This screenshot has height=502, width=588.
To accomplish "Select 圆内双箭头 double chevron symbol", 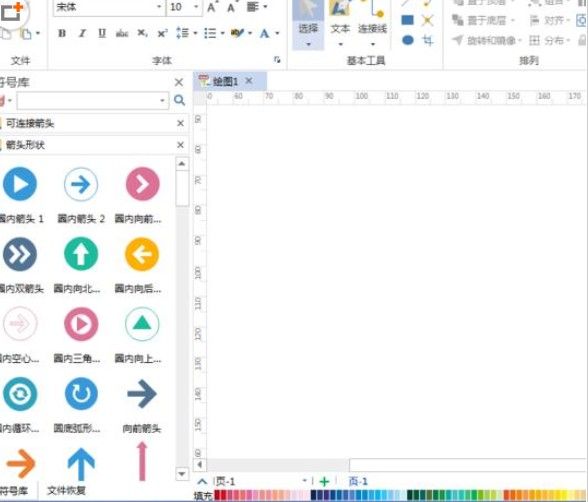I will 20,254.
